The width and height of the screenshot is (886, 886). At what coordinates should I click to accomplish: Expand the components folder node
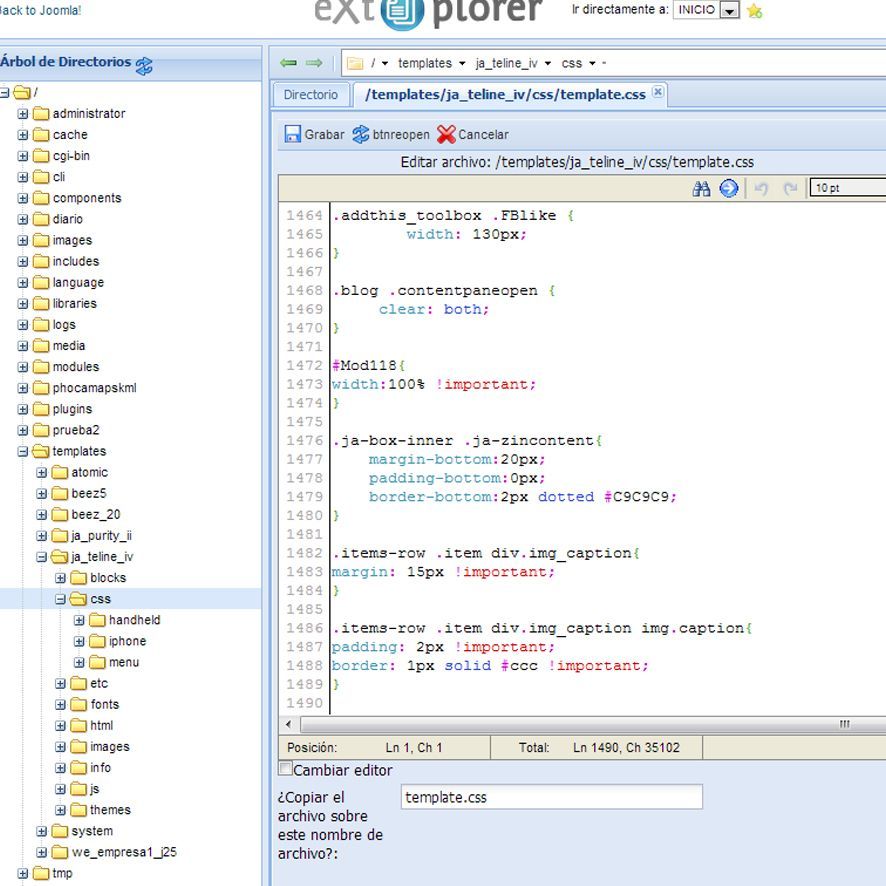(x=23, y=198)
